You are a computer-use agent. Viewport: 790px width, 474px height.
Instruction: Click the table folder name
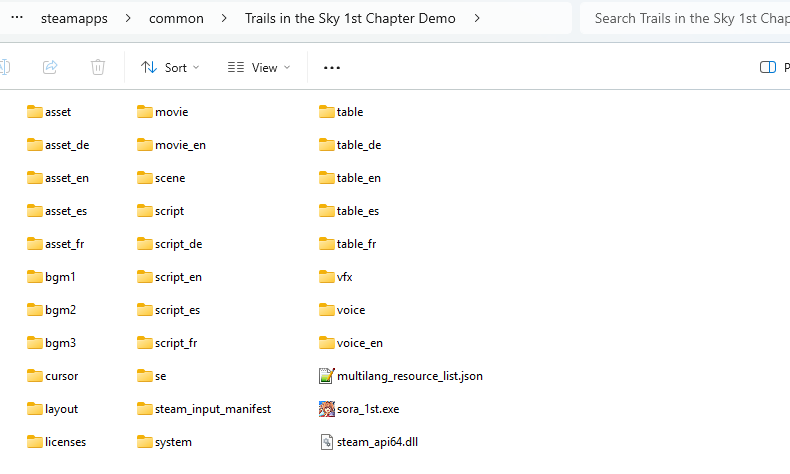coord(350,112)
